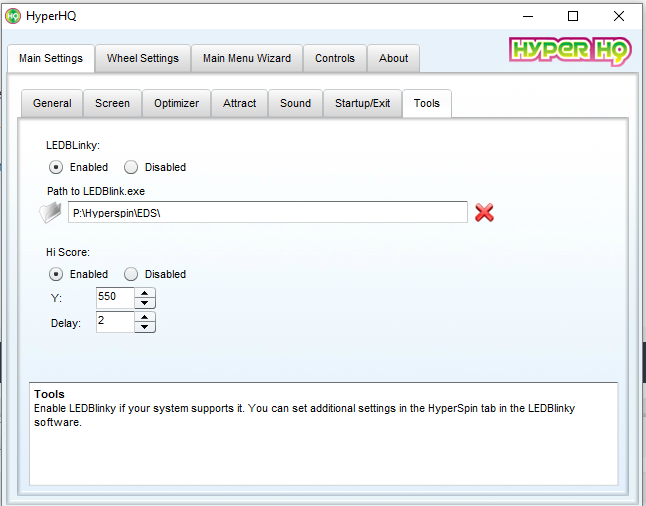Click the Tools description text box
Image resolution: width=646 pixels, height=506 pixels.
tap(323, 434)
